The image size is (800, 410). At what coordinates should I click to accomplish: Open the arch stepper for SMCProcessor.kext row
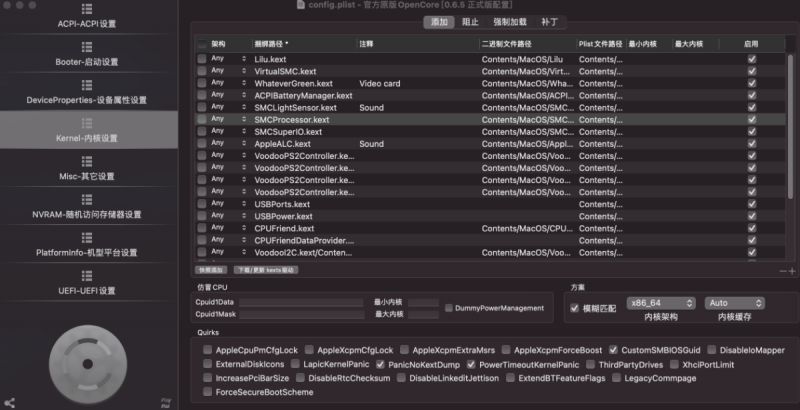[x=244, y=119]
